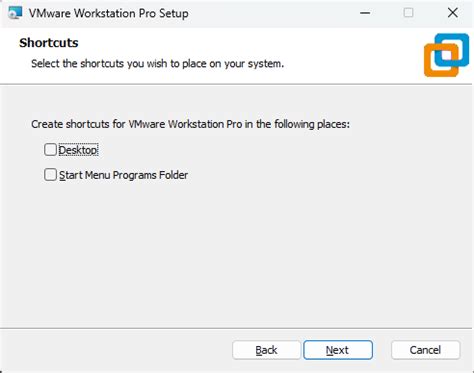Click the VMware Workstation Pro Setup title
This screenshot has width=474, height=373.
tap(109, 13)
